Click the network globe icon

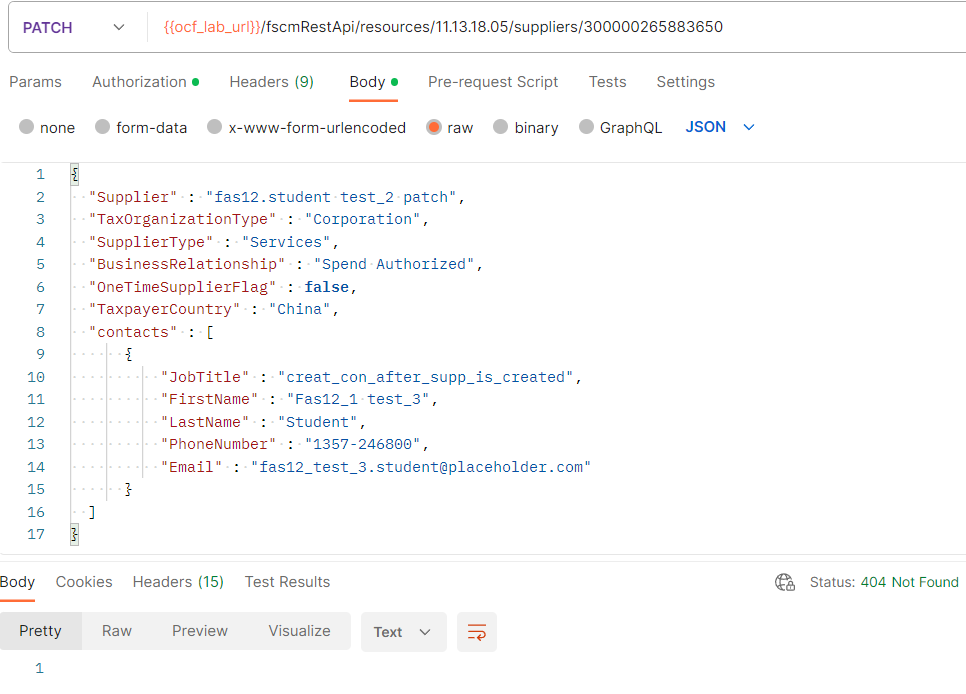click(785, 582)
